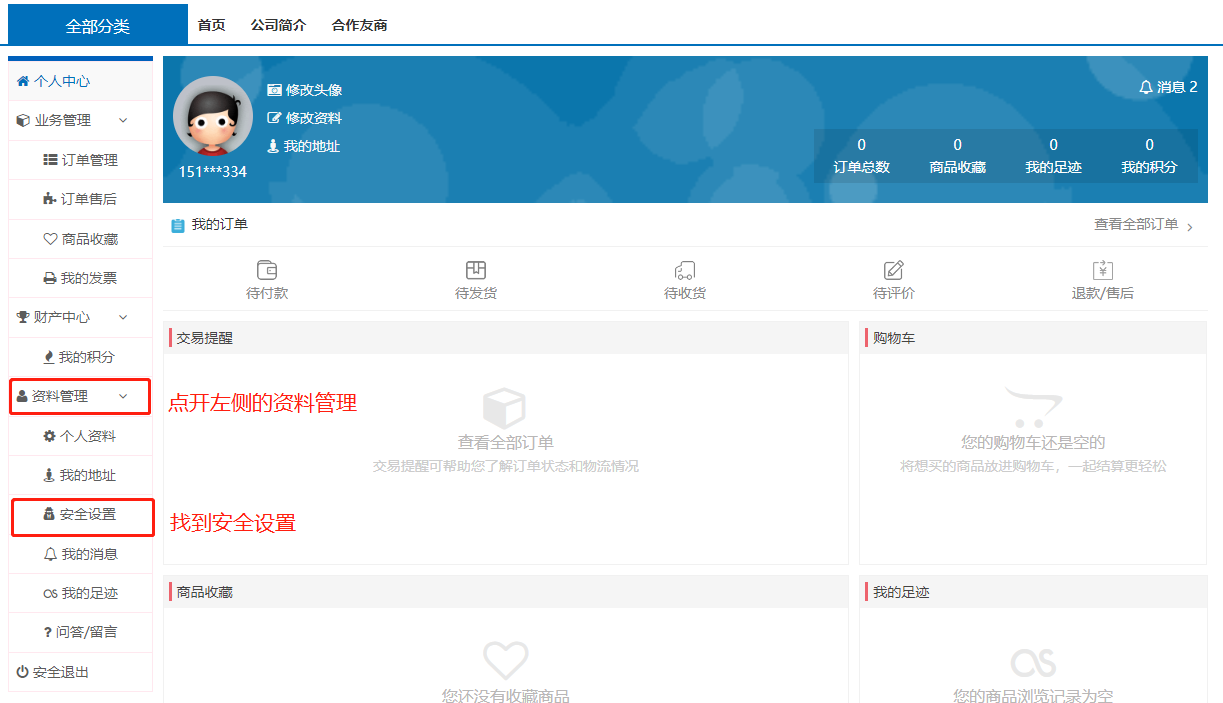Click the trophy icon next to 财产中心

[23, 317]
